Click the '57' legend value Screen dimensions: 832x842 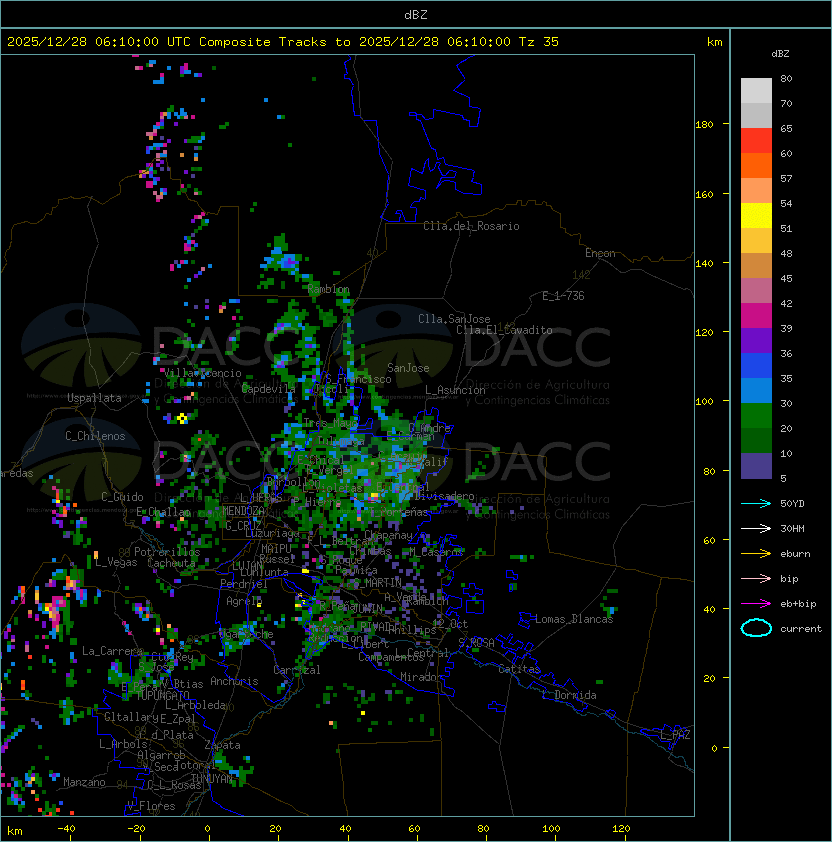(786, 178)
